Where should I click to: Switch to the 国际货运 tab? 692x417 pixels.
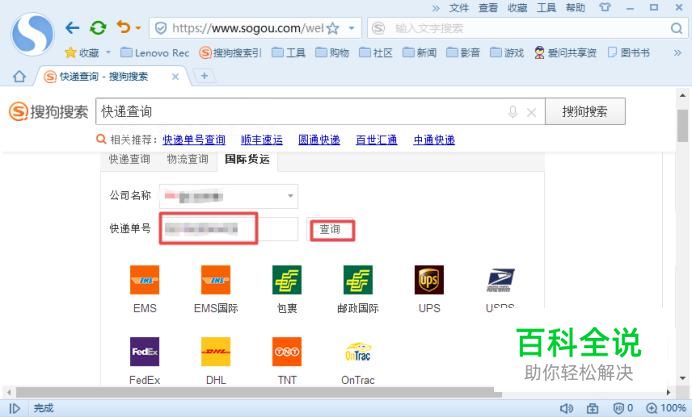point(247,159)
